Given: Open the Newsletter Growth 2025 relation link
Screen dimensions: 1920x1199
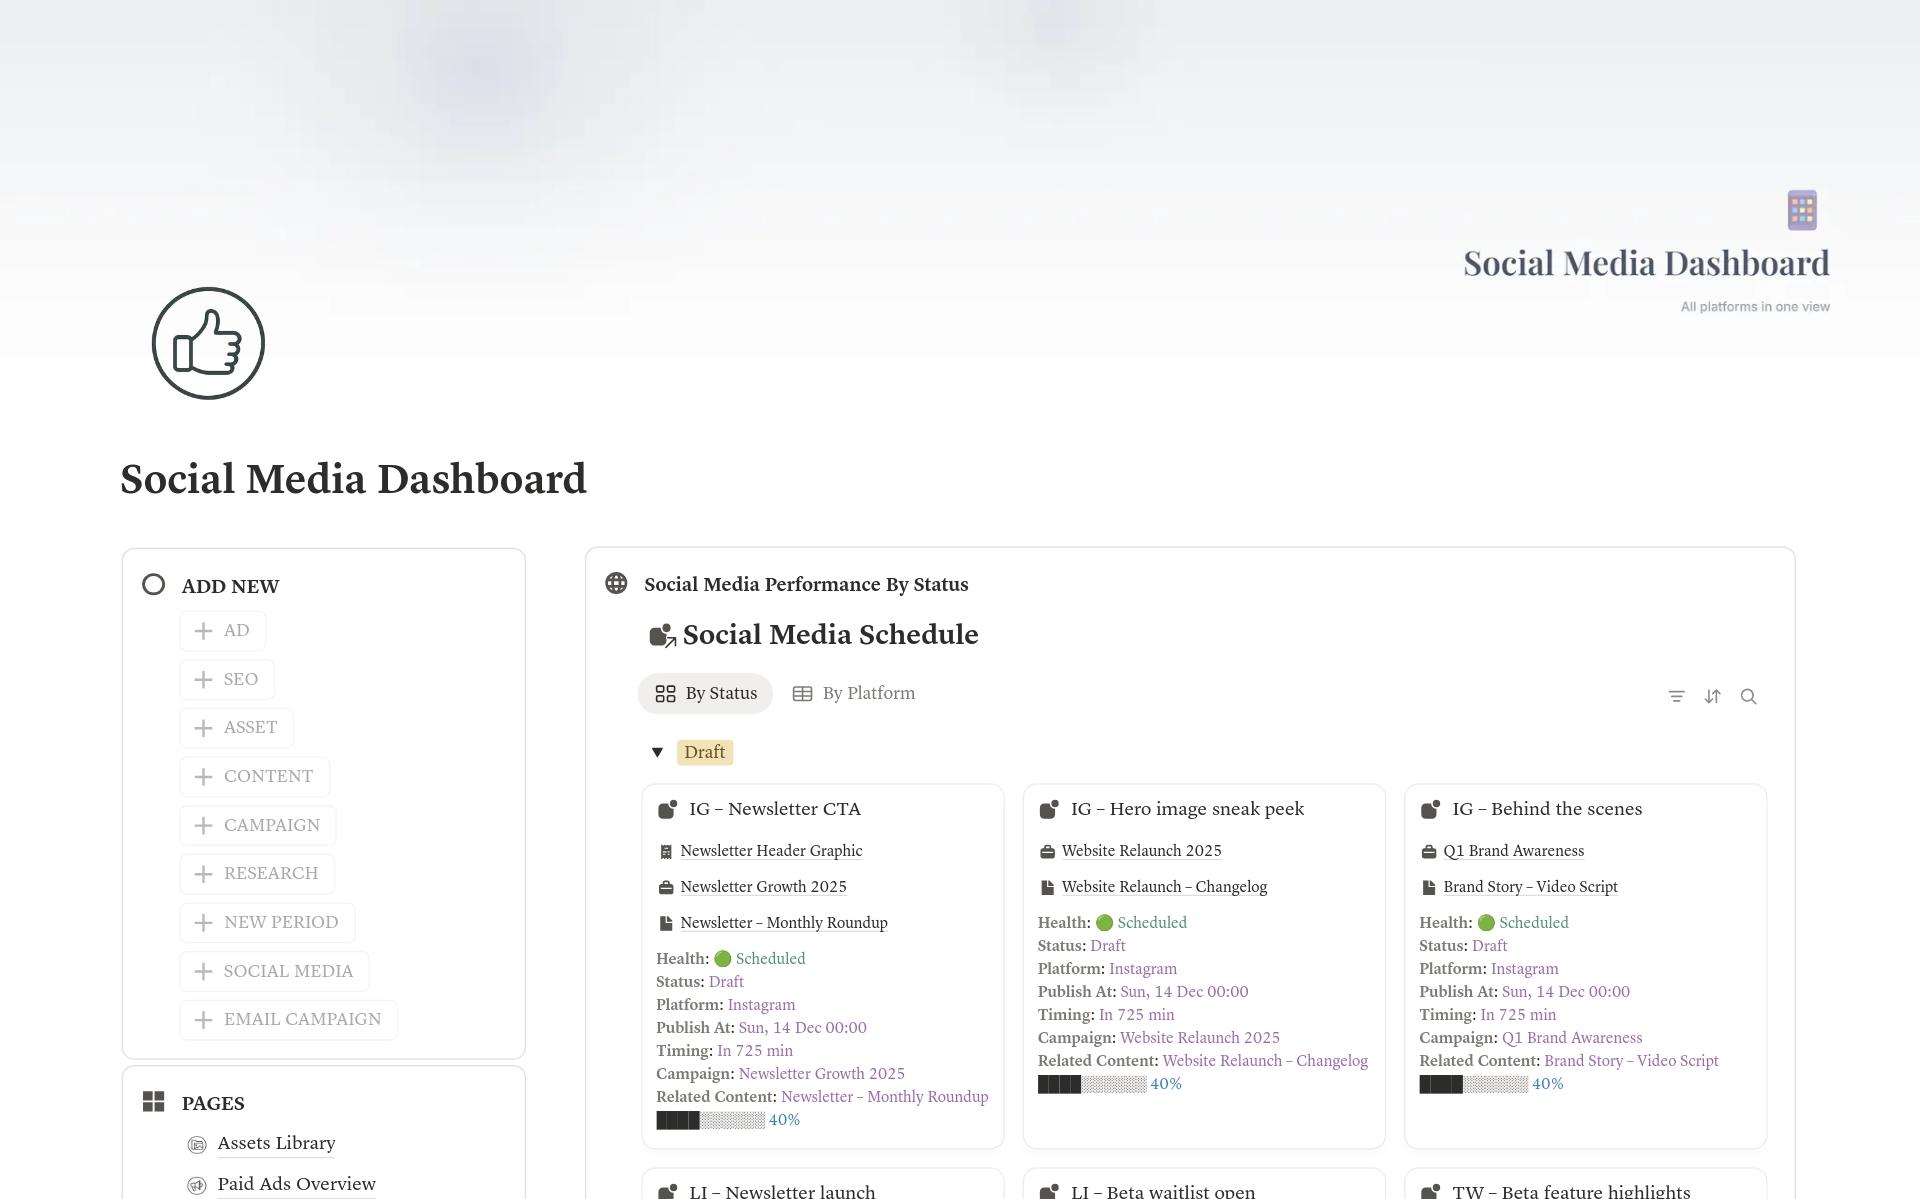Looking at the screenshot, I should (763, 887).
